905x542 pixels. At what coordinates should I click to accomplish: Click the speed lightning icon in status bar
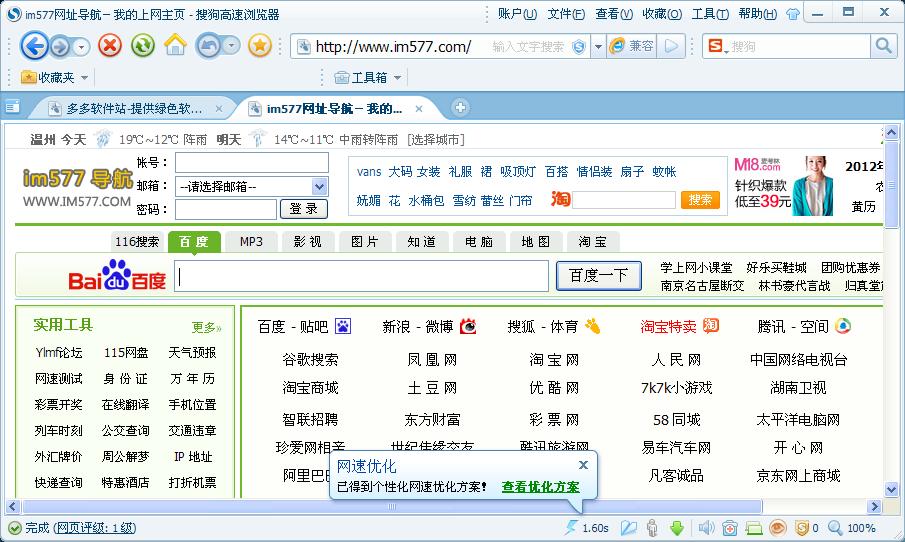pyautogui.click(x=571, y=527)
